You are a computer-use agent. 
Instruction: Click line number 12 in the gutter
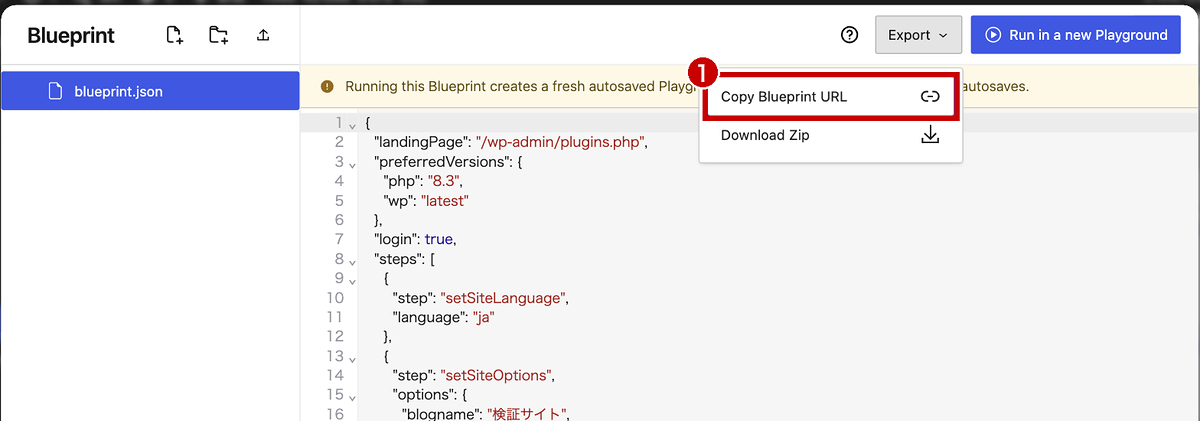click(x=335, y=337)
